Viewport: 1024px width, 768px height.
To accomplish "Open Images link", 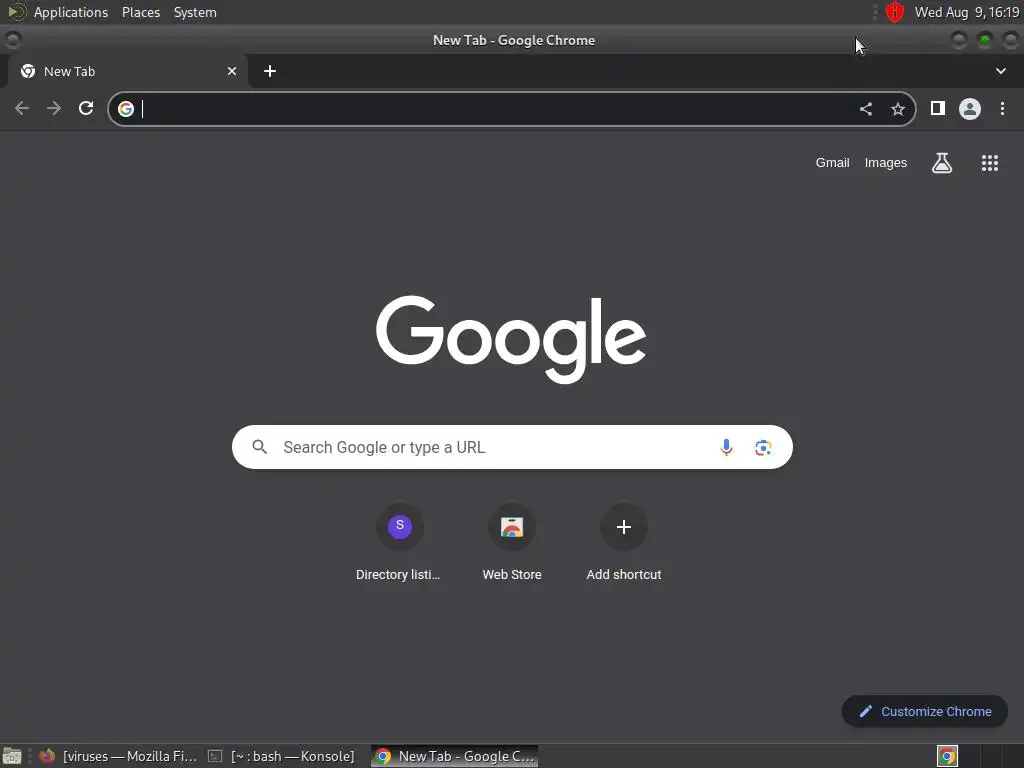I will tap(886, 163).
